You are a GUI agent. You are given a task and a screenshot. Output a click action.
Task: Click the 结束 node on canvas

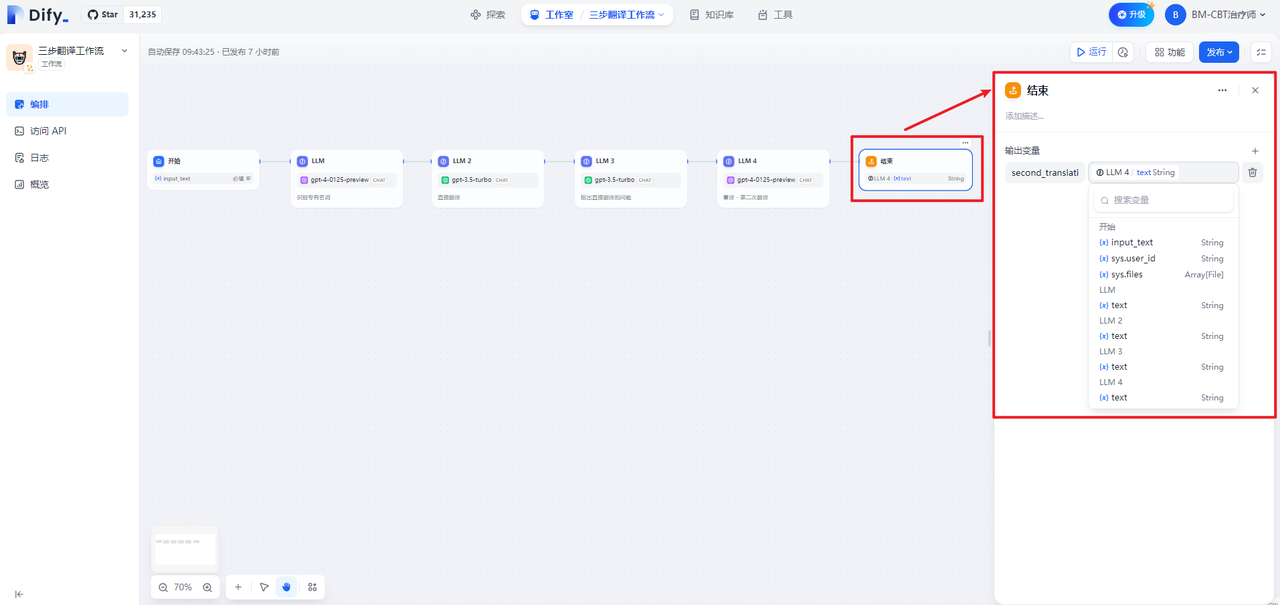[916, 170]
